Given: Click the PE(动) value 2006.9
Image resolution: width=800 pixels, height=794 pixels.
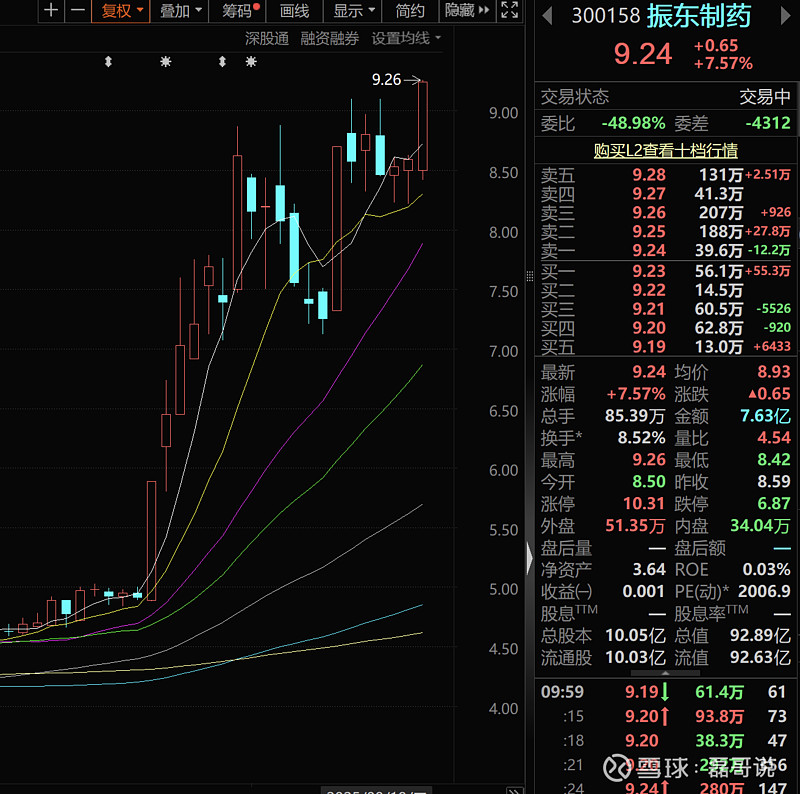Looking at the screenshot, I should click(764, 591).
